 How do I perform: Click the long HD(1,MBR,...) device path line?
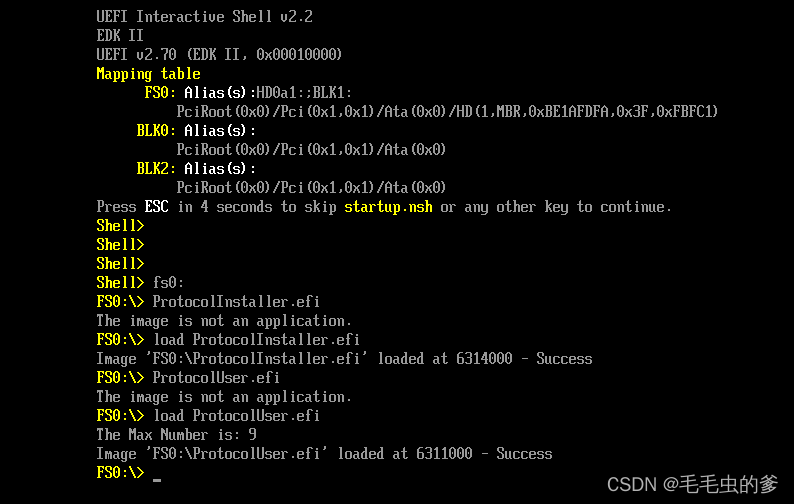[447, 111]
